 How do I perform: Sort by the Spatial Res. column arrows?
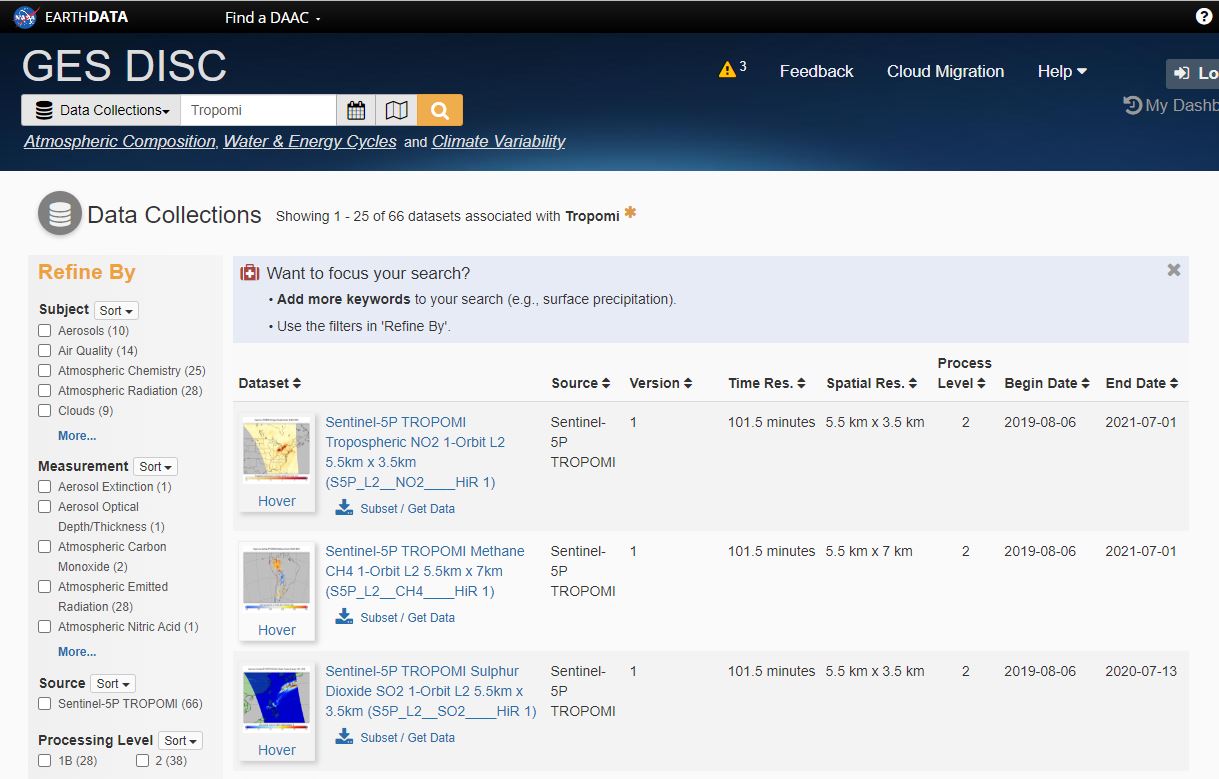(913, 384)
